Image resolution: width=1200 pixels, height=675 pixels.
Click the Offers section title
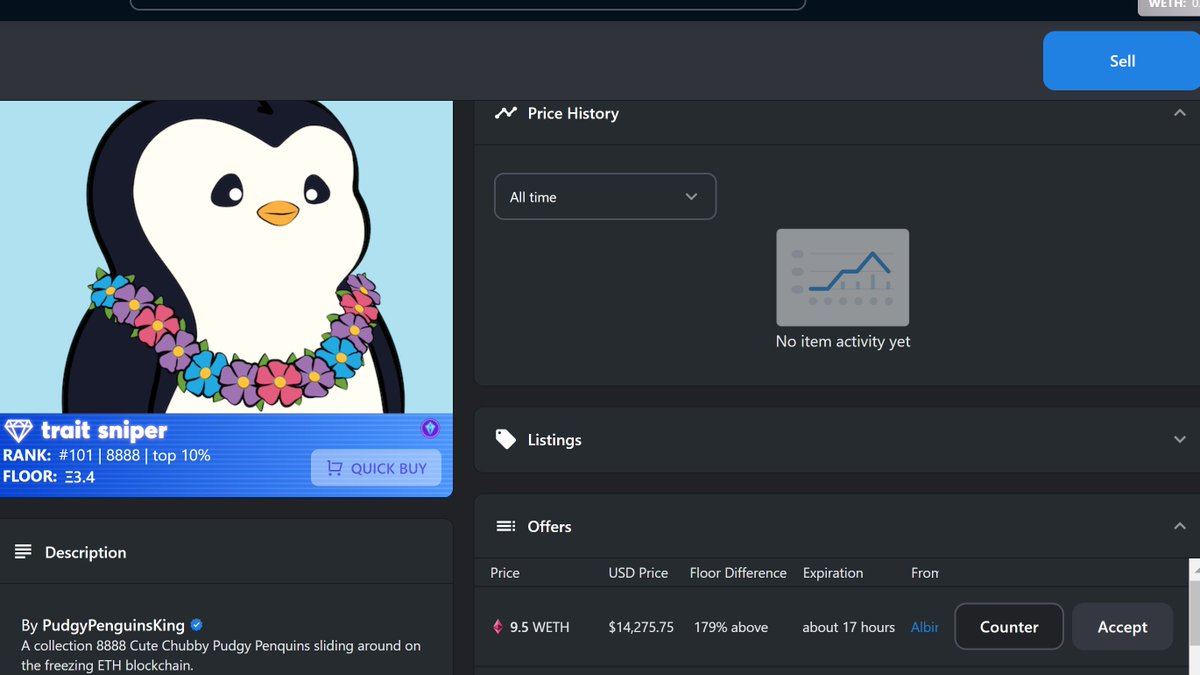[x=550, y=526]
